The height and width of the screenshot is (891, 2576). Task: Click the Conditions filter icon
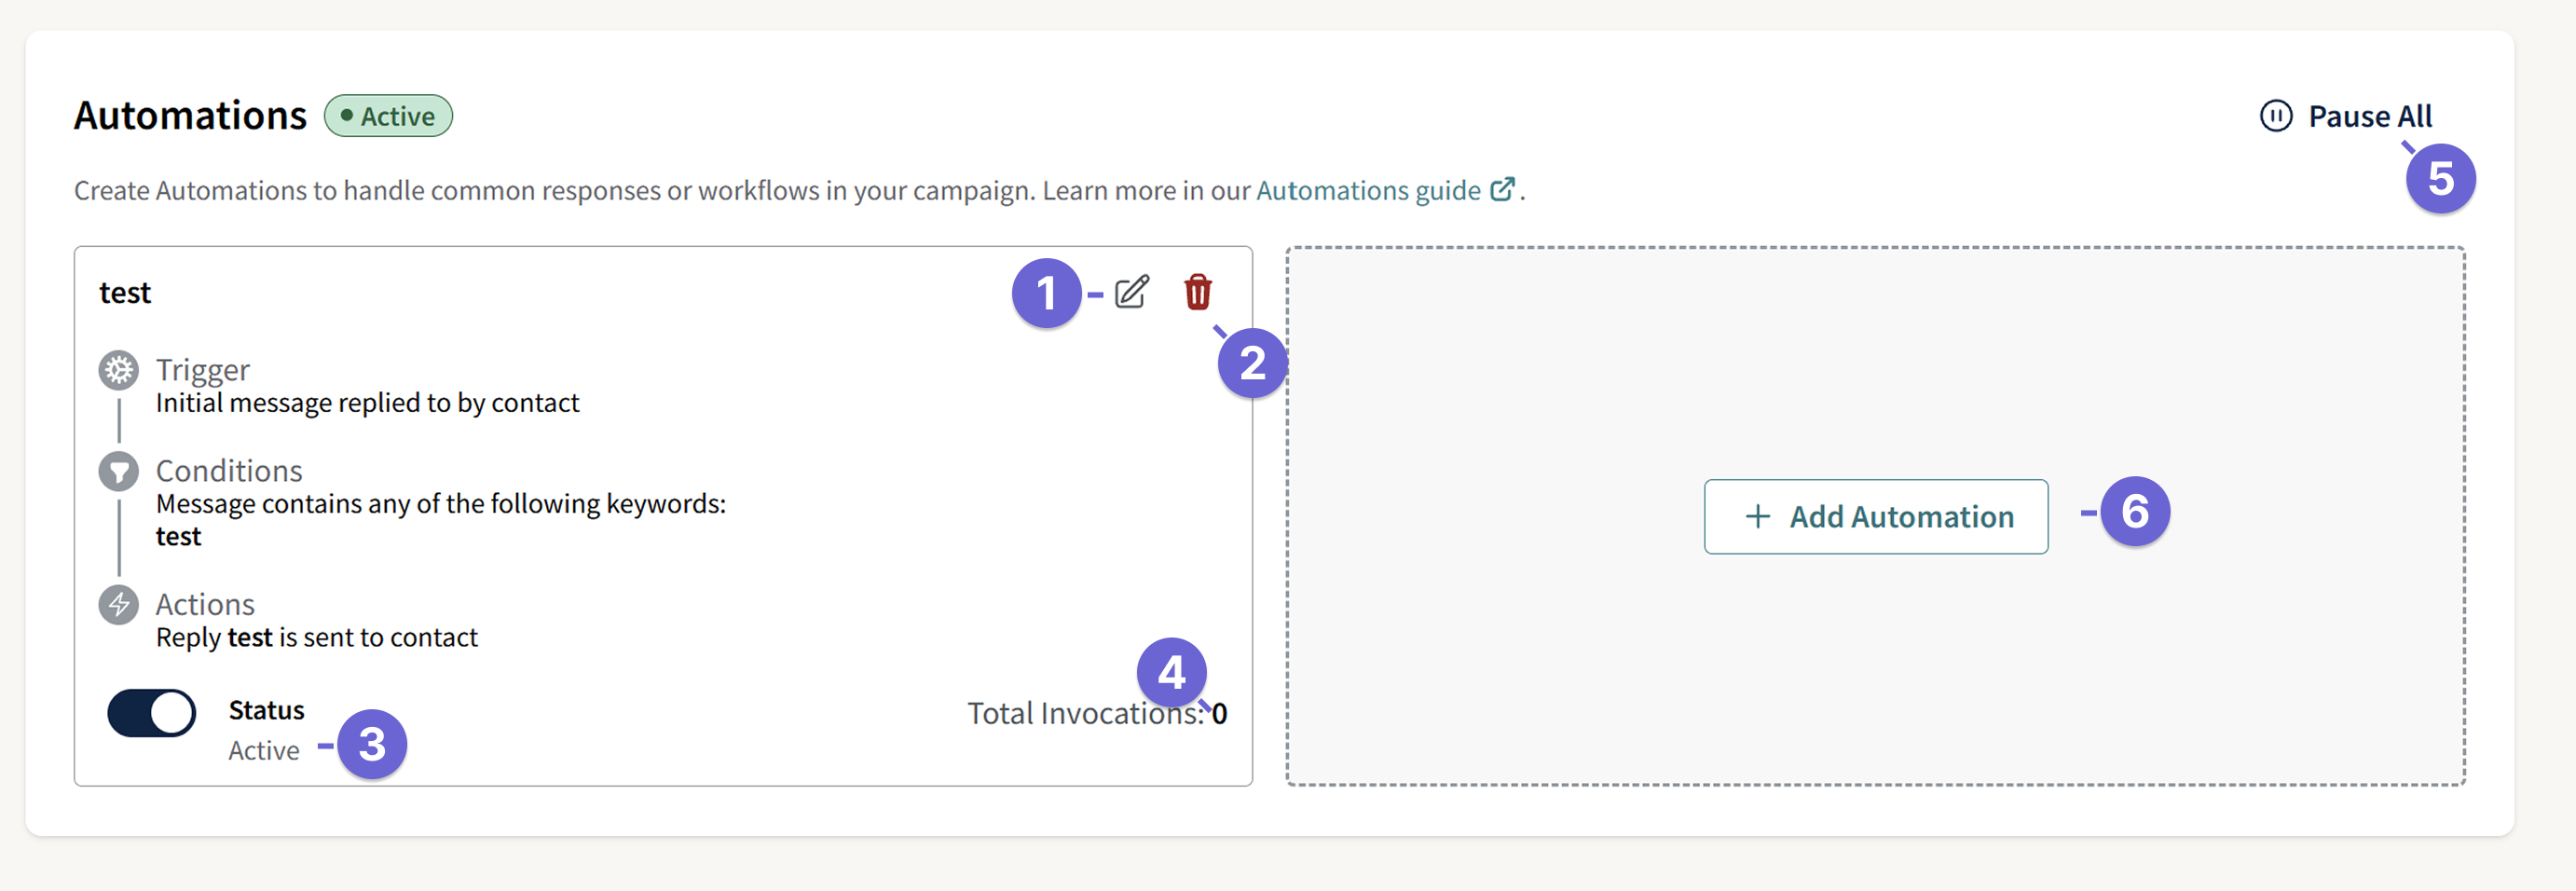coord(119,471)
